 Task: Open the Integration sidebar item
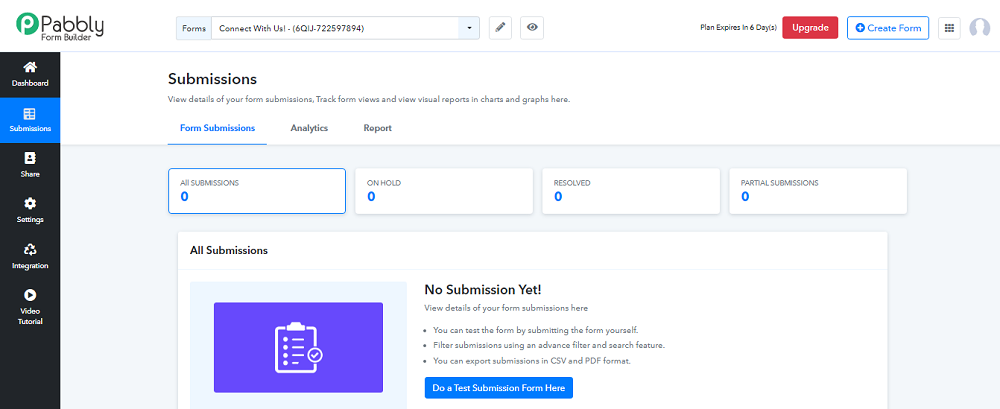(30, 257)
